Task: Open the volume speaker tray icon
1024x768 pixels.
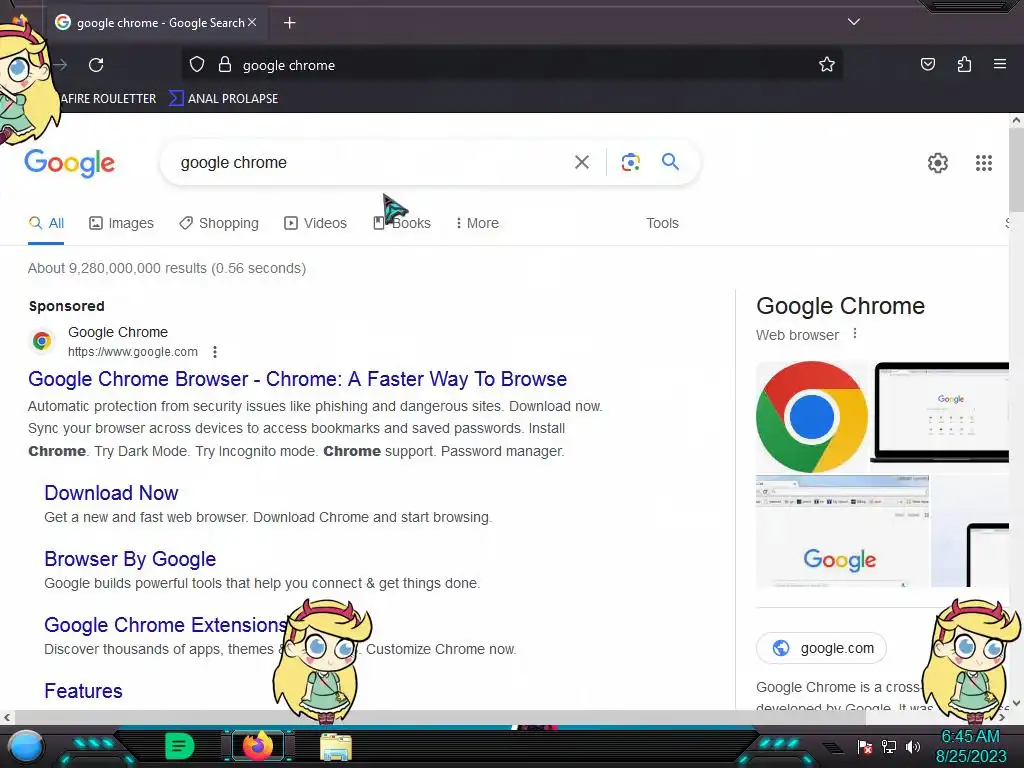Action: pyautogui.click(x=912, y=746)
